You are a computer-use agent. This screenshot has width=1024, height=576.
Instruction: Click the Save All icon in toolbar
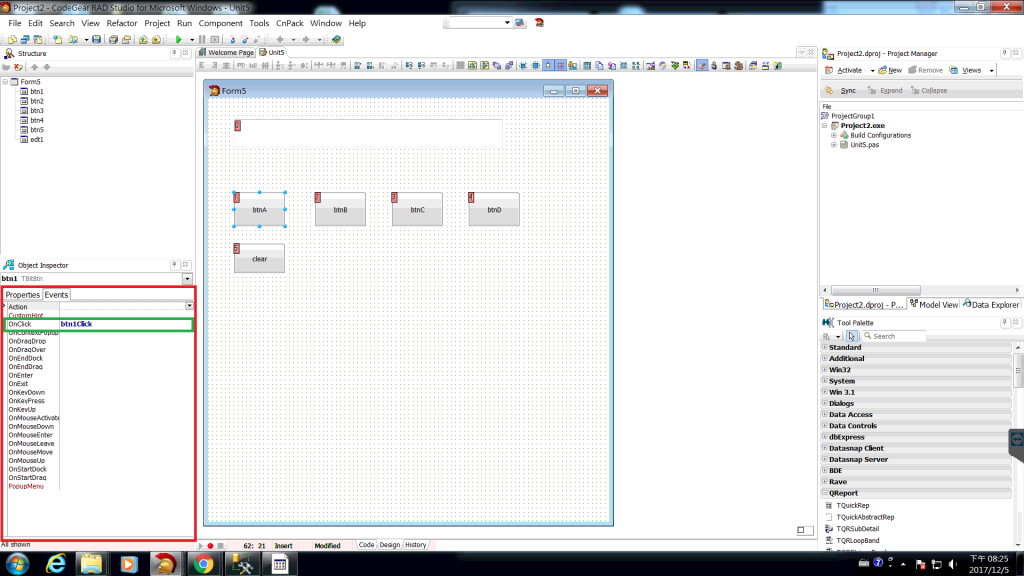click(x=112, y=39)
